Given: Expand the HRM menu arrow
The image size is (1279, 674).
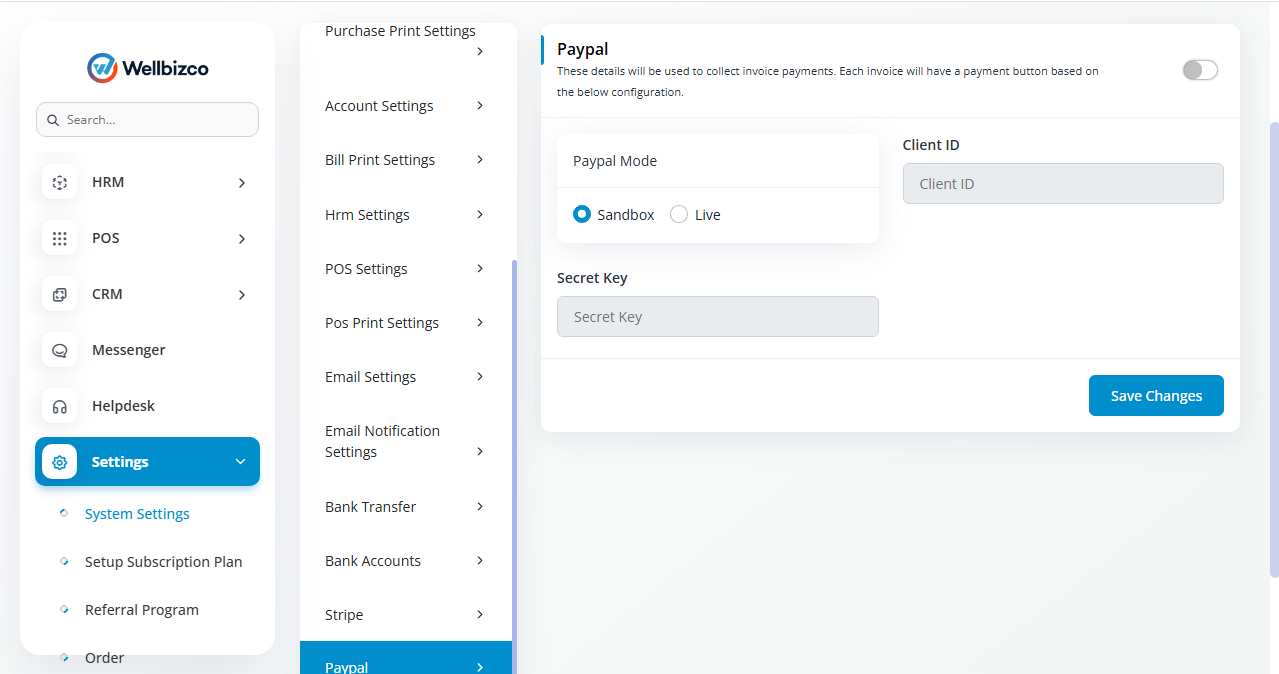Looking at the screenshot, I should click(x=241, y=183).
